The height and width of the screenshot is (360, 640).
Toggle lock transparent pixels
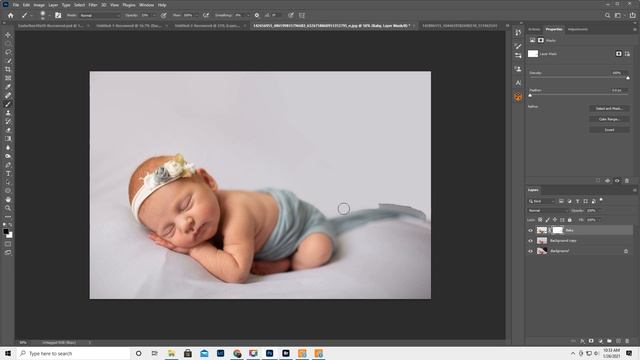[540, 220]
